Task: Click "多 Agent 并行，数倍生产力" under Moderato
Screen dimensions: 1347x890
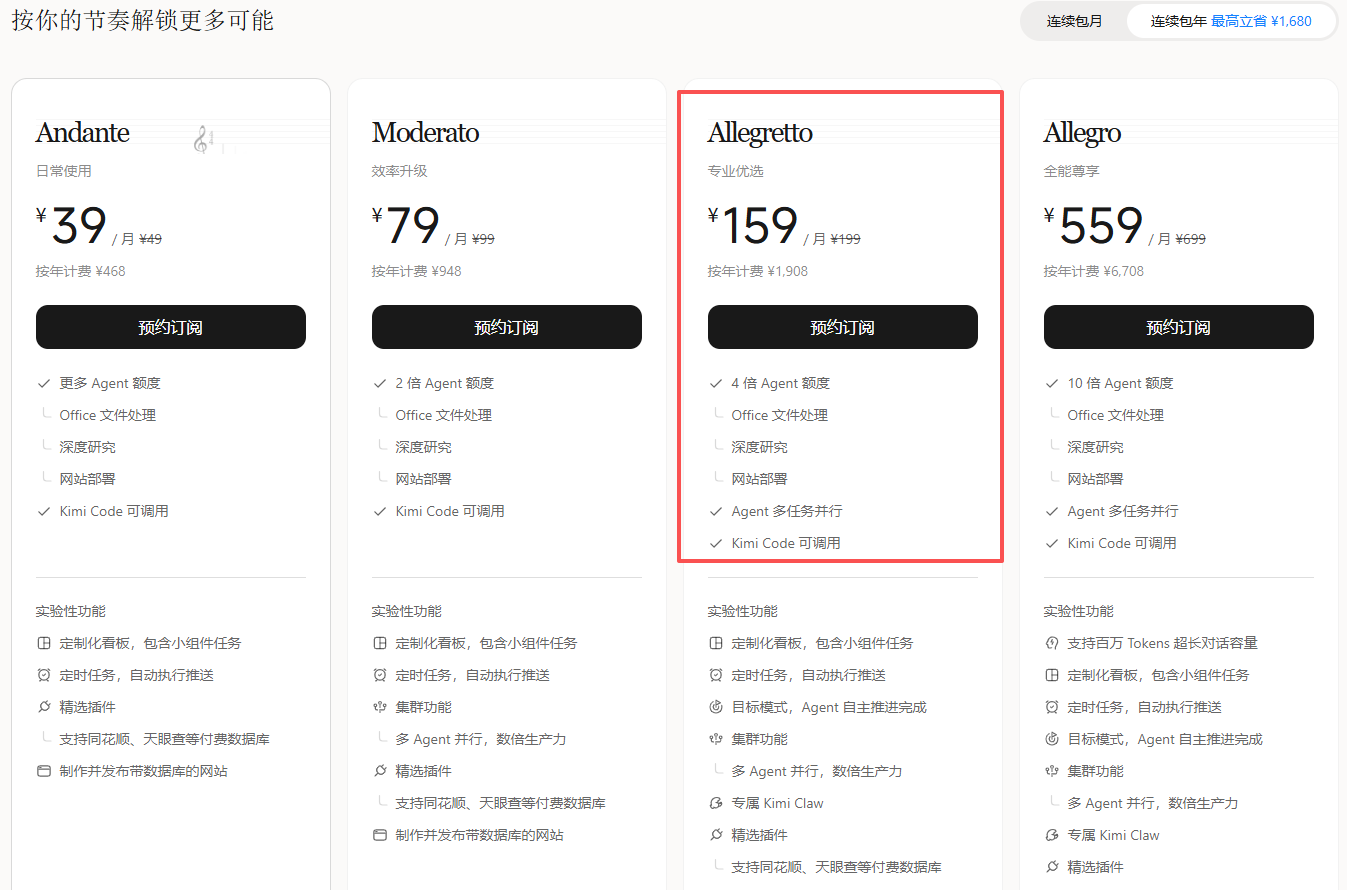Action: (481, 739)
